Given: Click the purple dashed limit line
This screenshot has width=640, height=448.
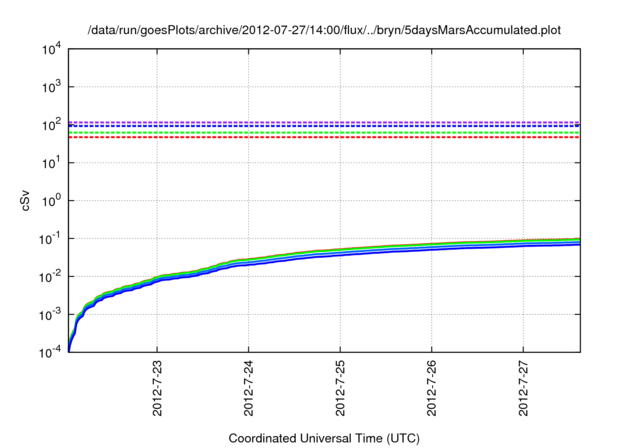Looking at the screenshot, I should [x=324, y=122].
